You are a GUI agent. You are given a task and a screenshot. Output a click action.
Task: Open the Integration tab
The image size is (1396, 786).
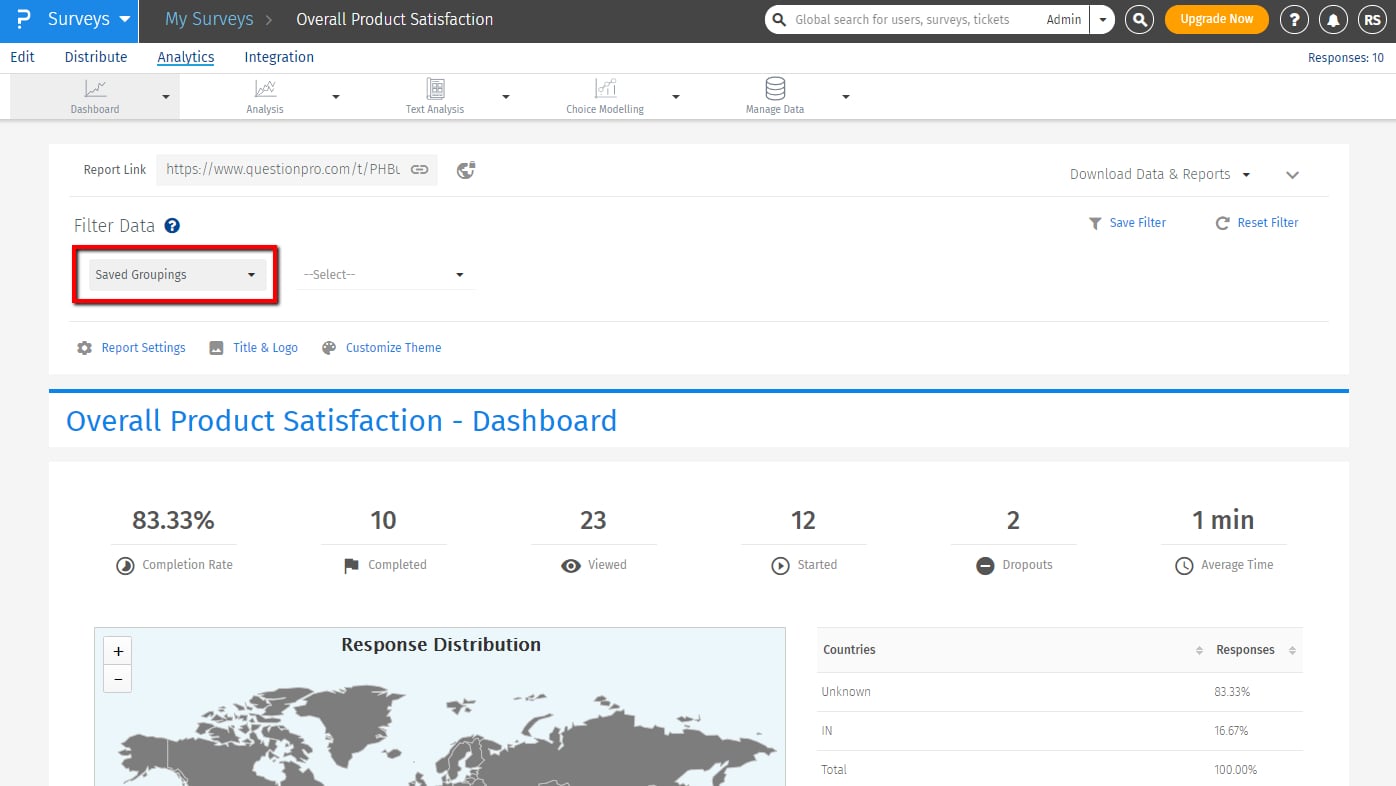[279, 57]
